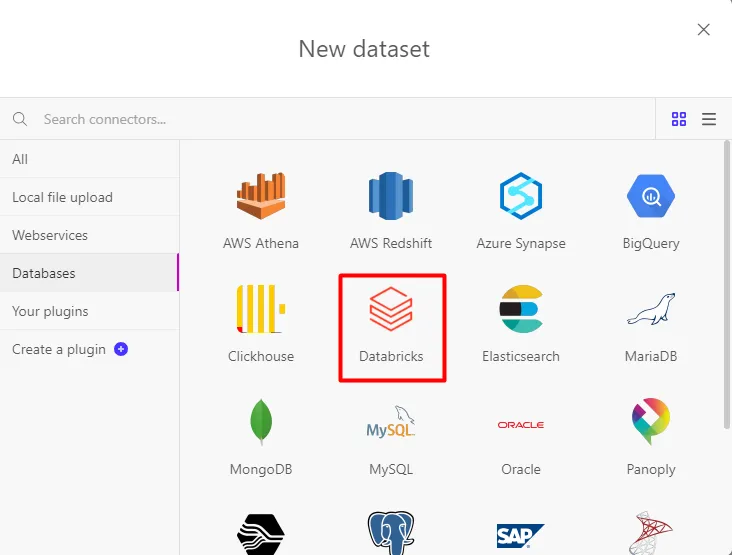Select the red lattice SQL Server icon
The image size is (732, 555).
(651, 533)
